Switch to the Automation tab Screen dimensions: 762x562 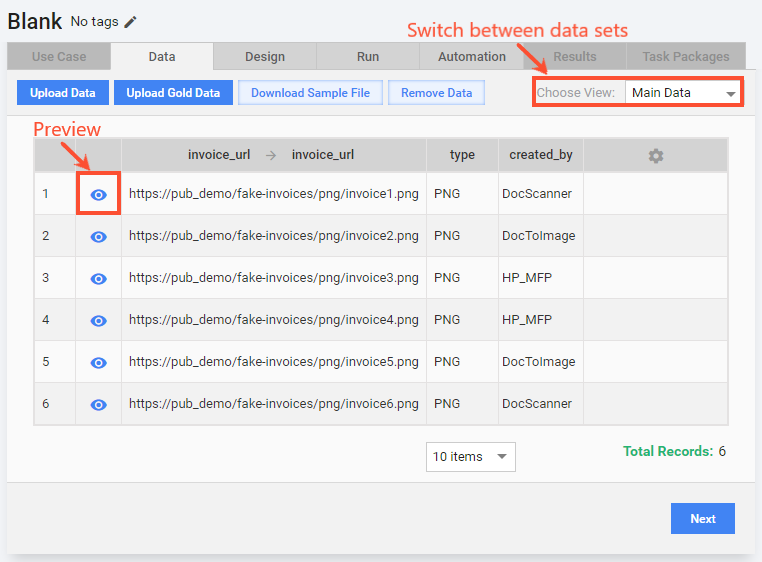point(472,56)
